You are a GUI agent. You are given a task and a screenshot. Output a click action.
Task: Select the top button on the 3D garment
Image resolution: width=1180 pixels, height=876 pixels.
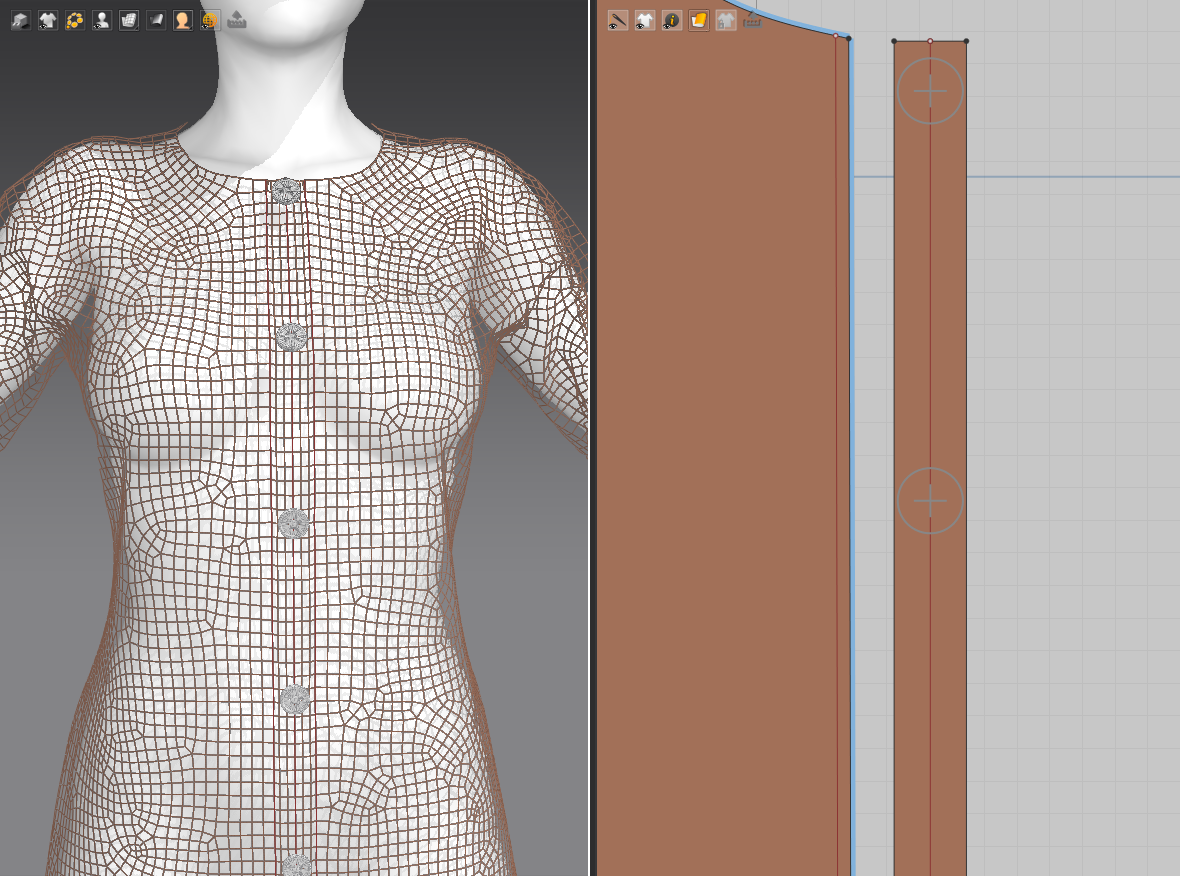(286, 192)
